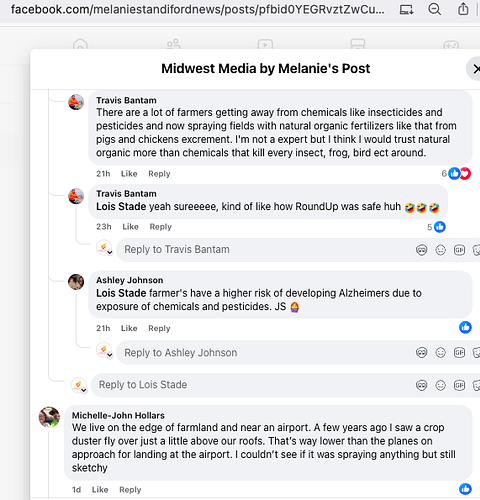The height and width of the screenshot is (500, 480).
Task: Click the Lois Stade mention in Ashley's comment
Action: click(x=121, y=293)
